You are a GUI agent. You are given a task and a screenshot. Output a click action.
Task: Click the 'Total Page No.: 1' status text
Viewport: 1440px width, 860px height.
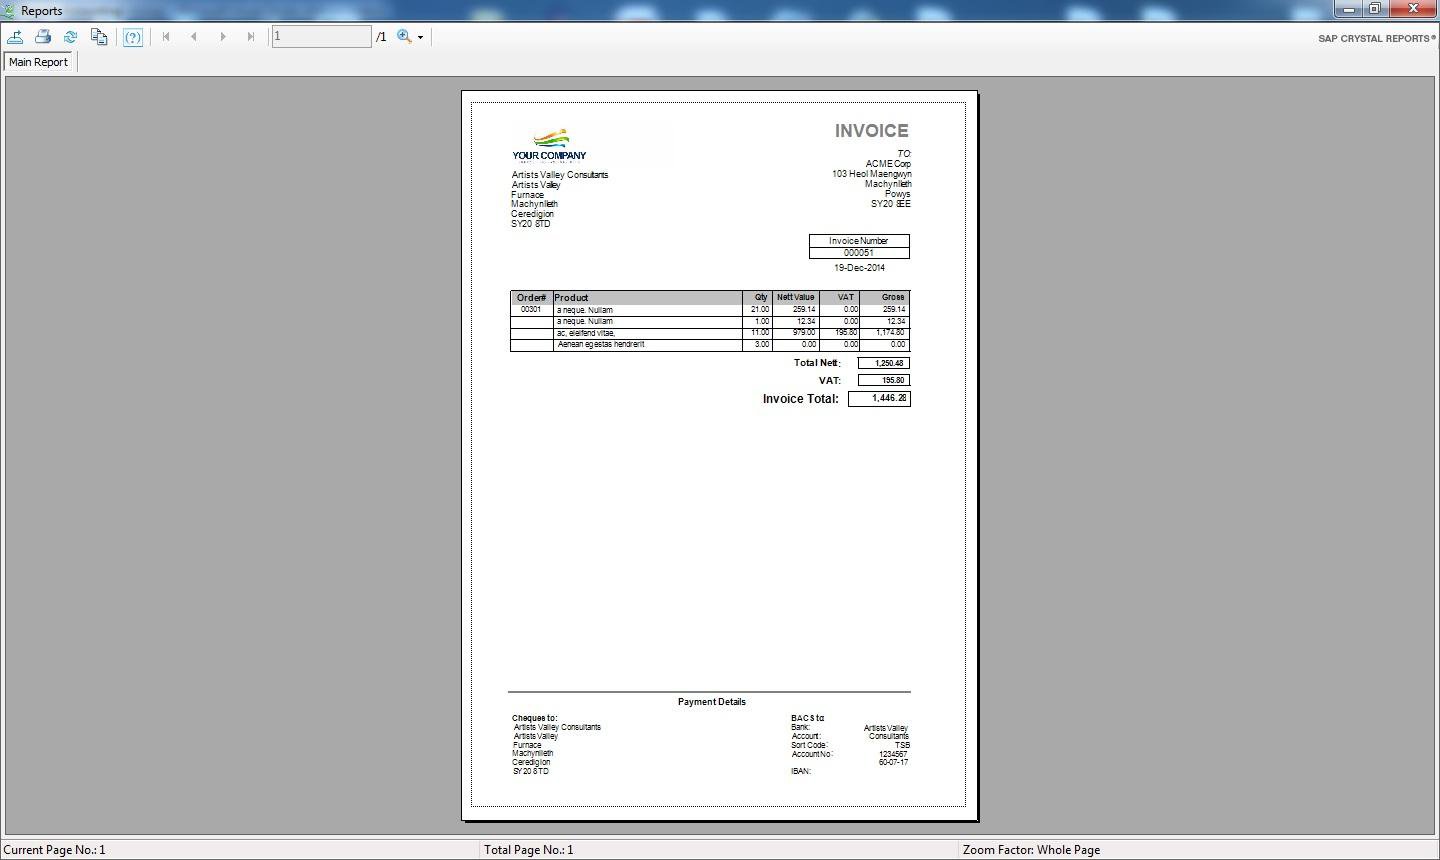pos(529,850)
